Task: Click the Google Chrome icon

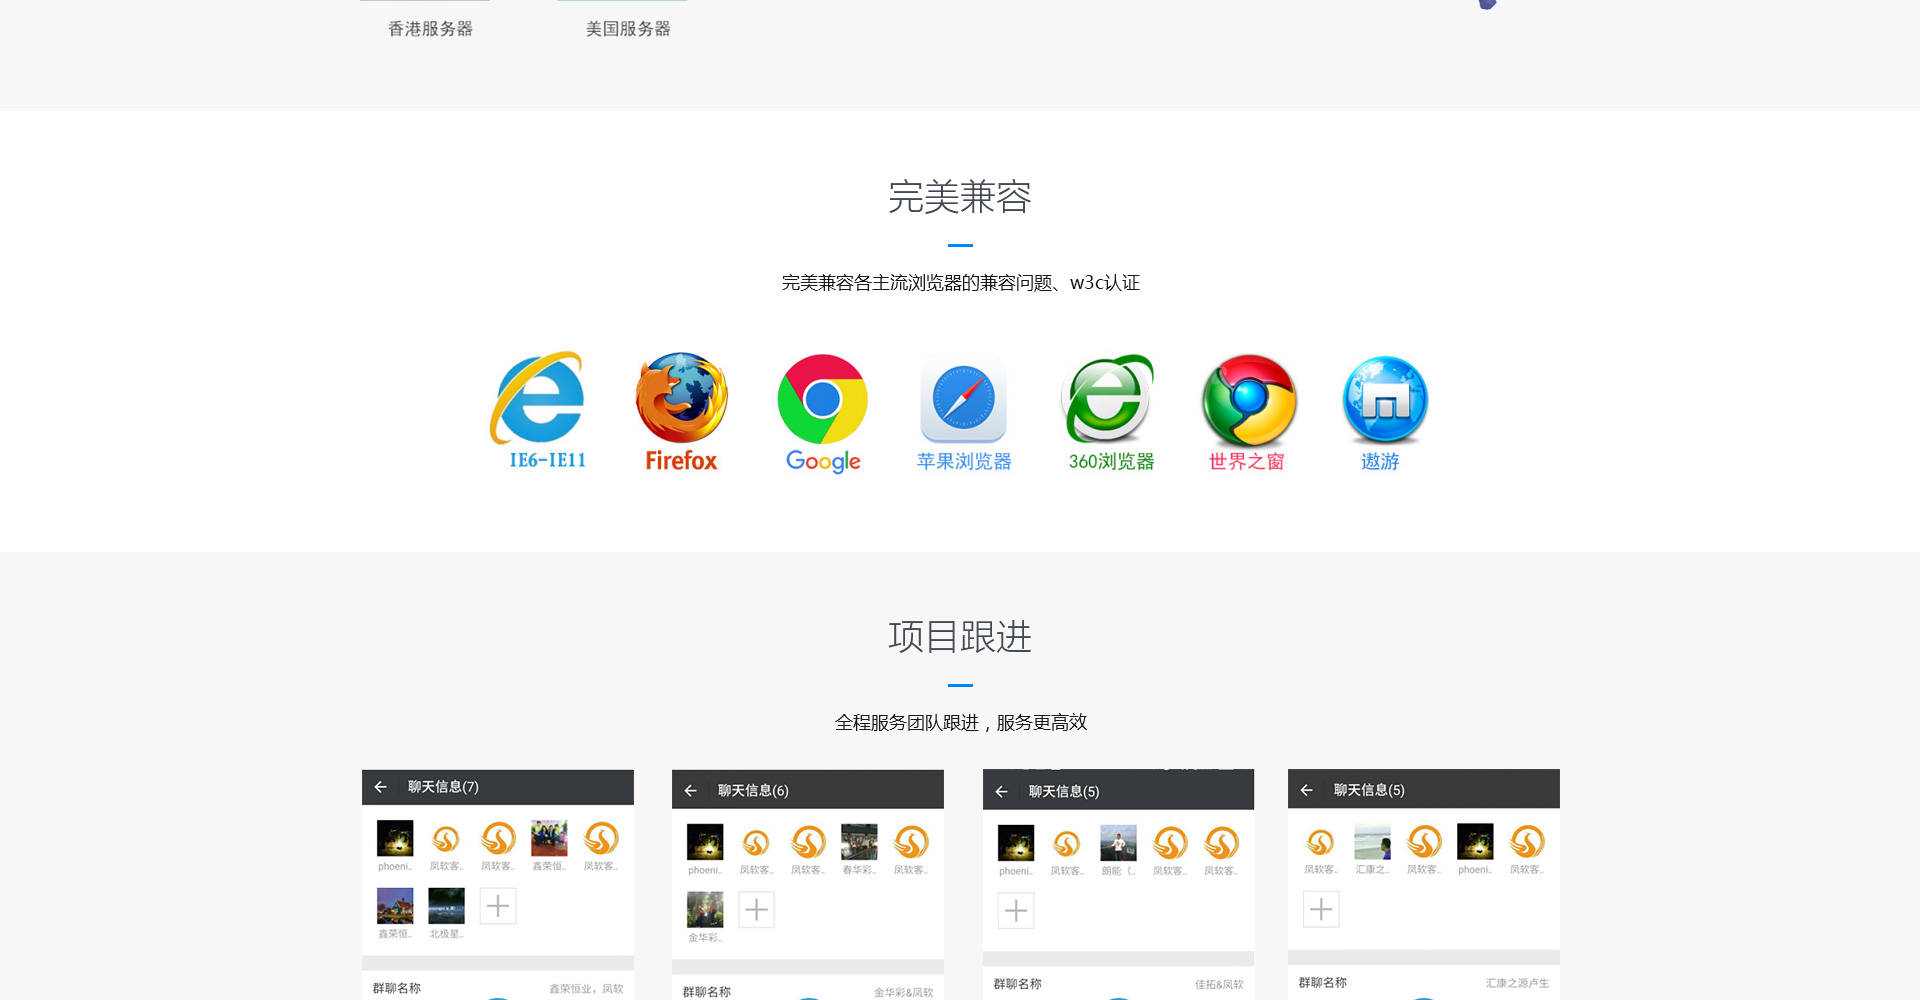Action: [x=822, y=399]
